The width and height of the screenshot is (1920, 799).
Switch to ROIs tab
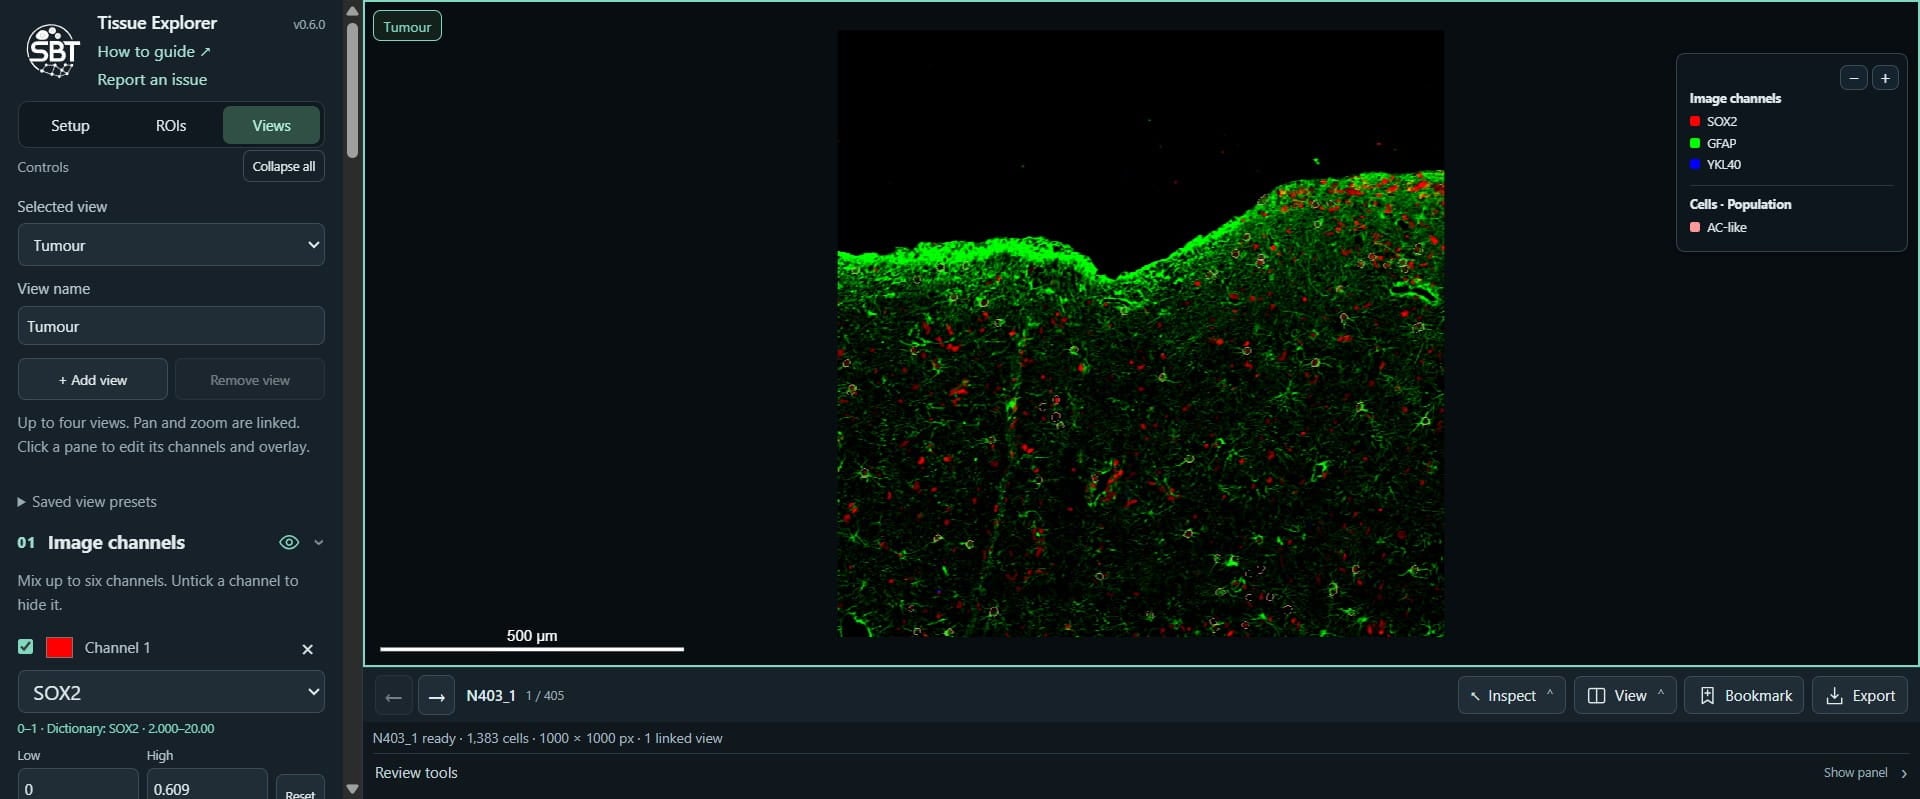(171, 125)
